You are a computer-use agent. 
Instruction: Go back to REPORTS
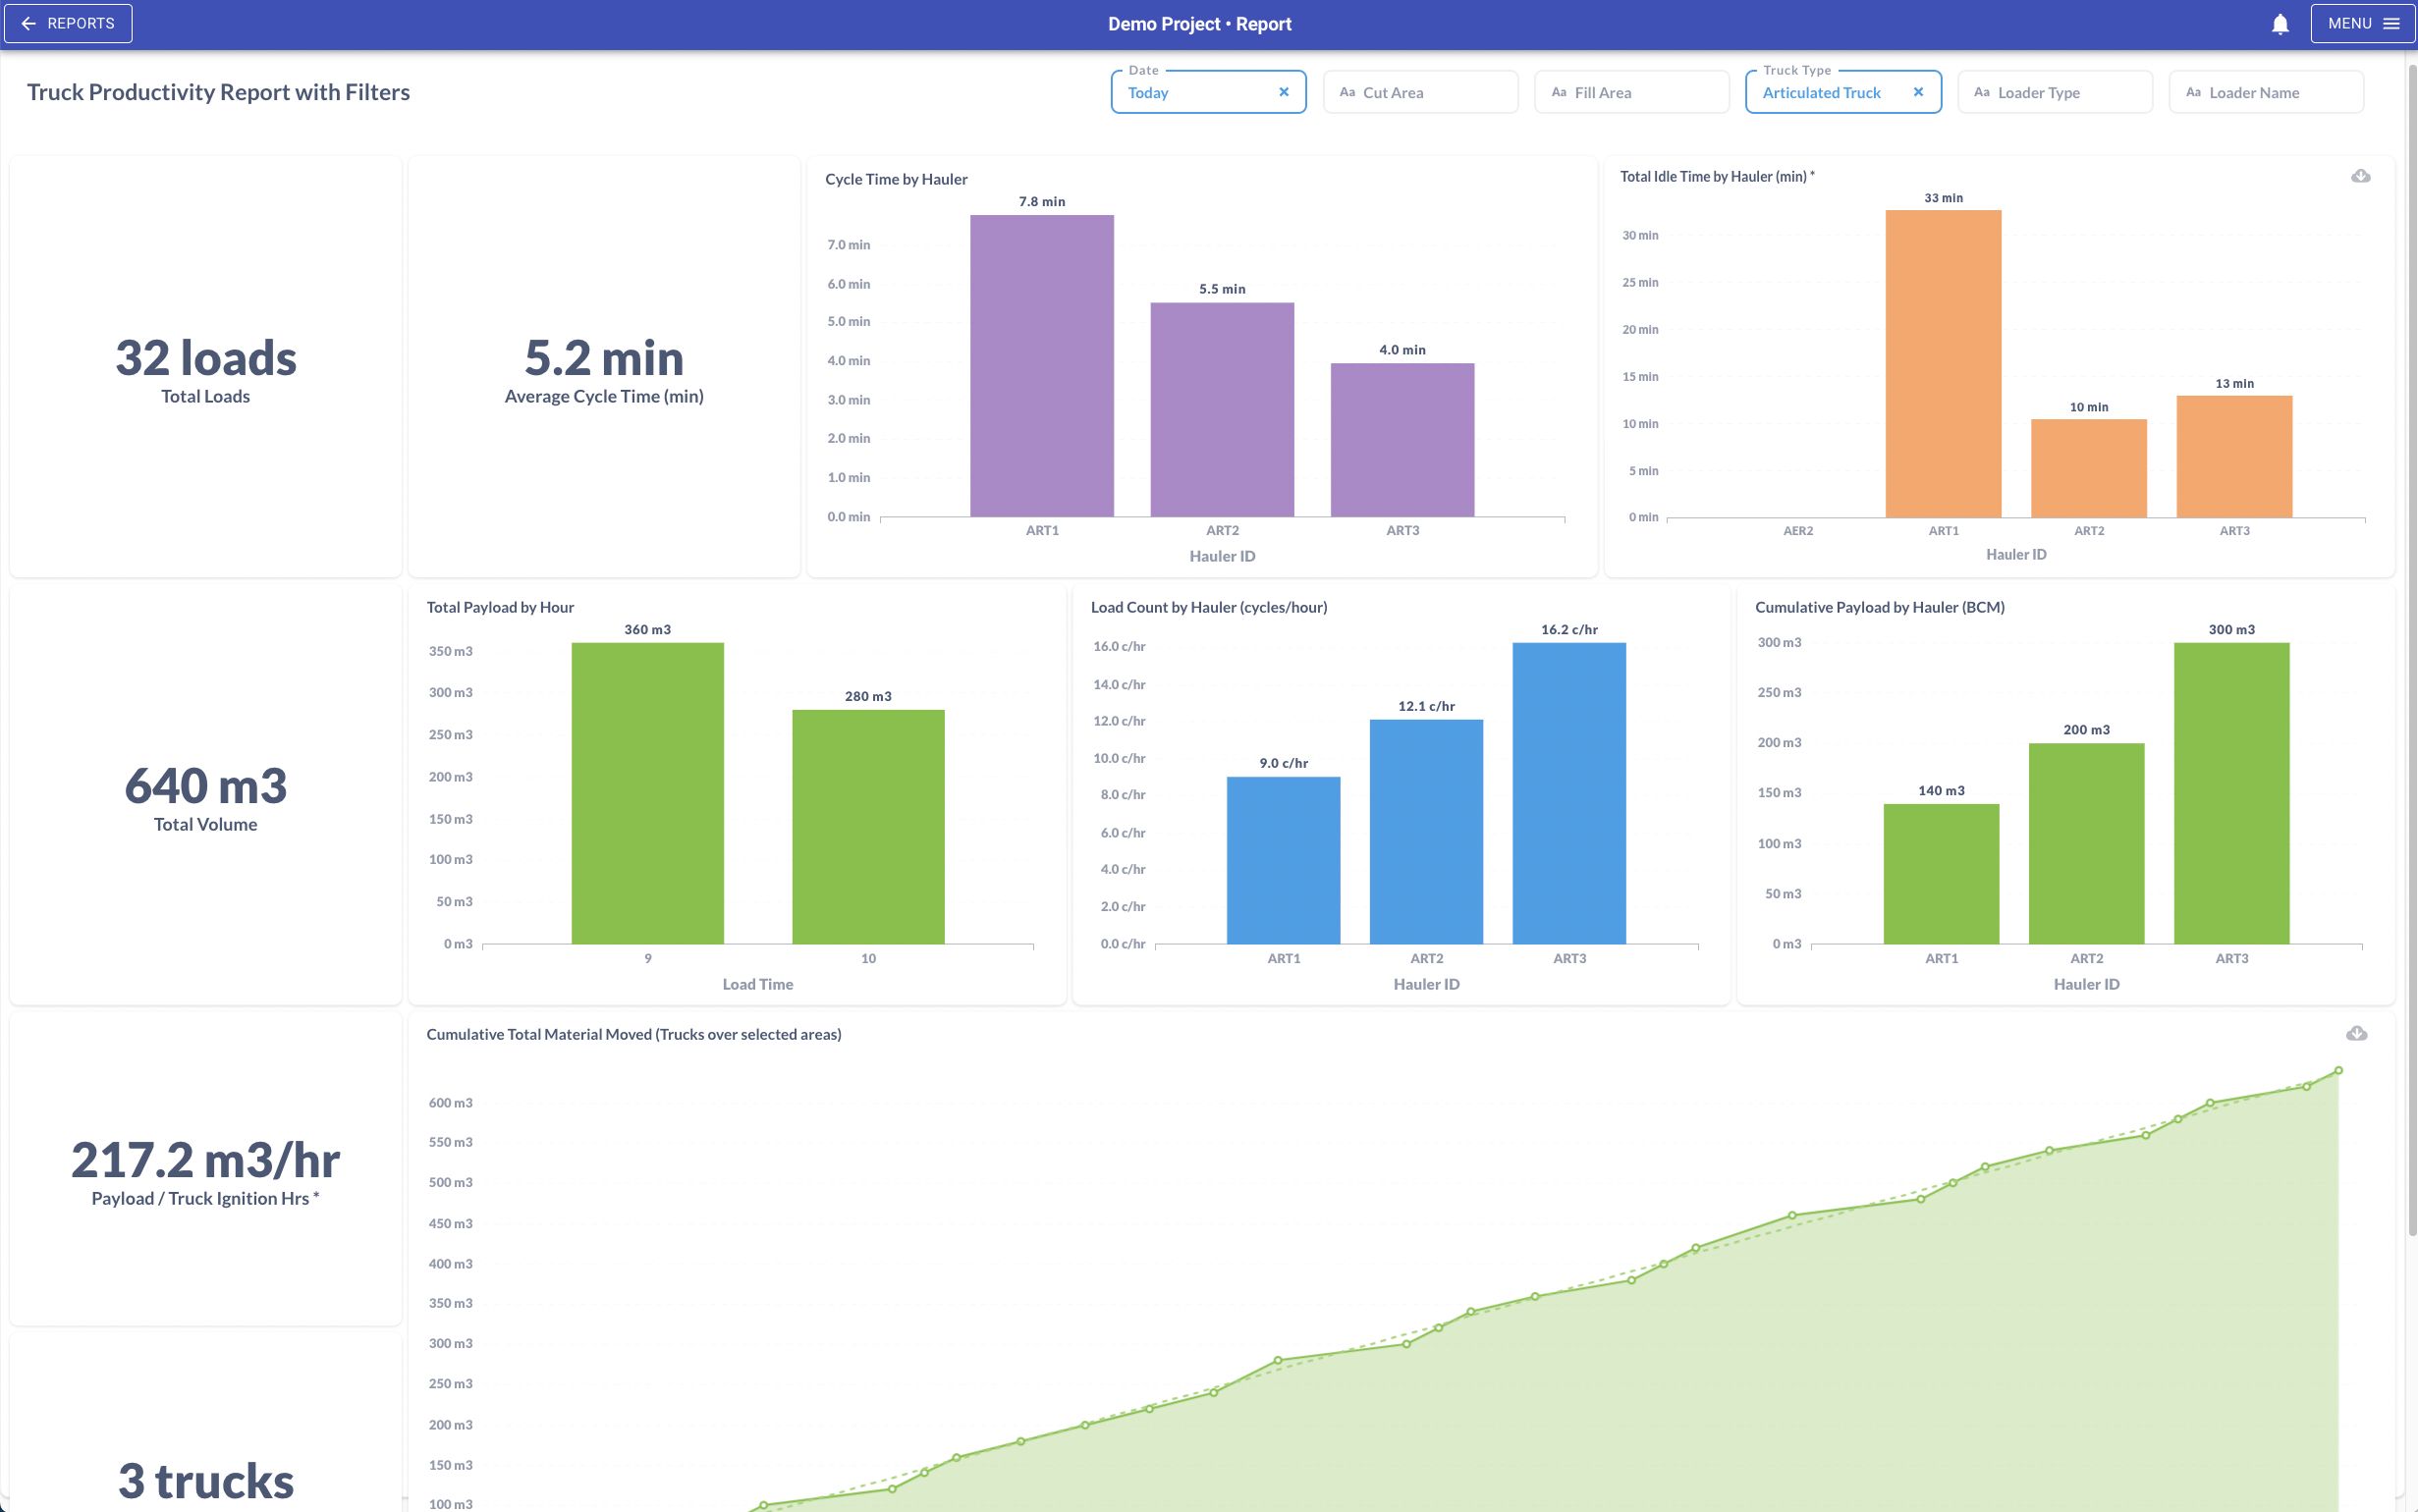click(x=68, y=24)
